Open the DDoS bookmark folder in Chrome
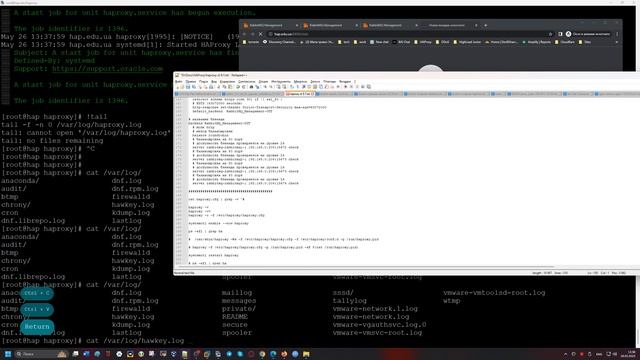 (x=442, y=42)
